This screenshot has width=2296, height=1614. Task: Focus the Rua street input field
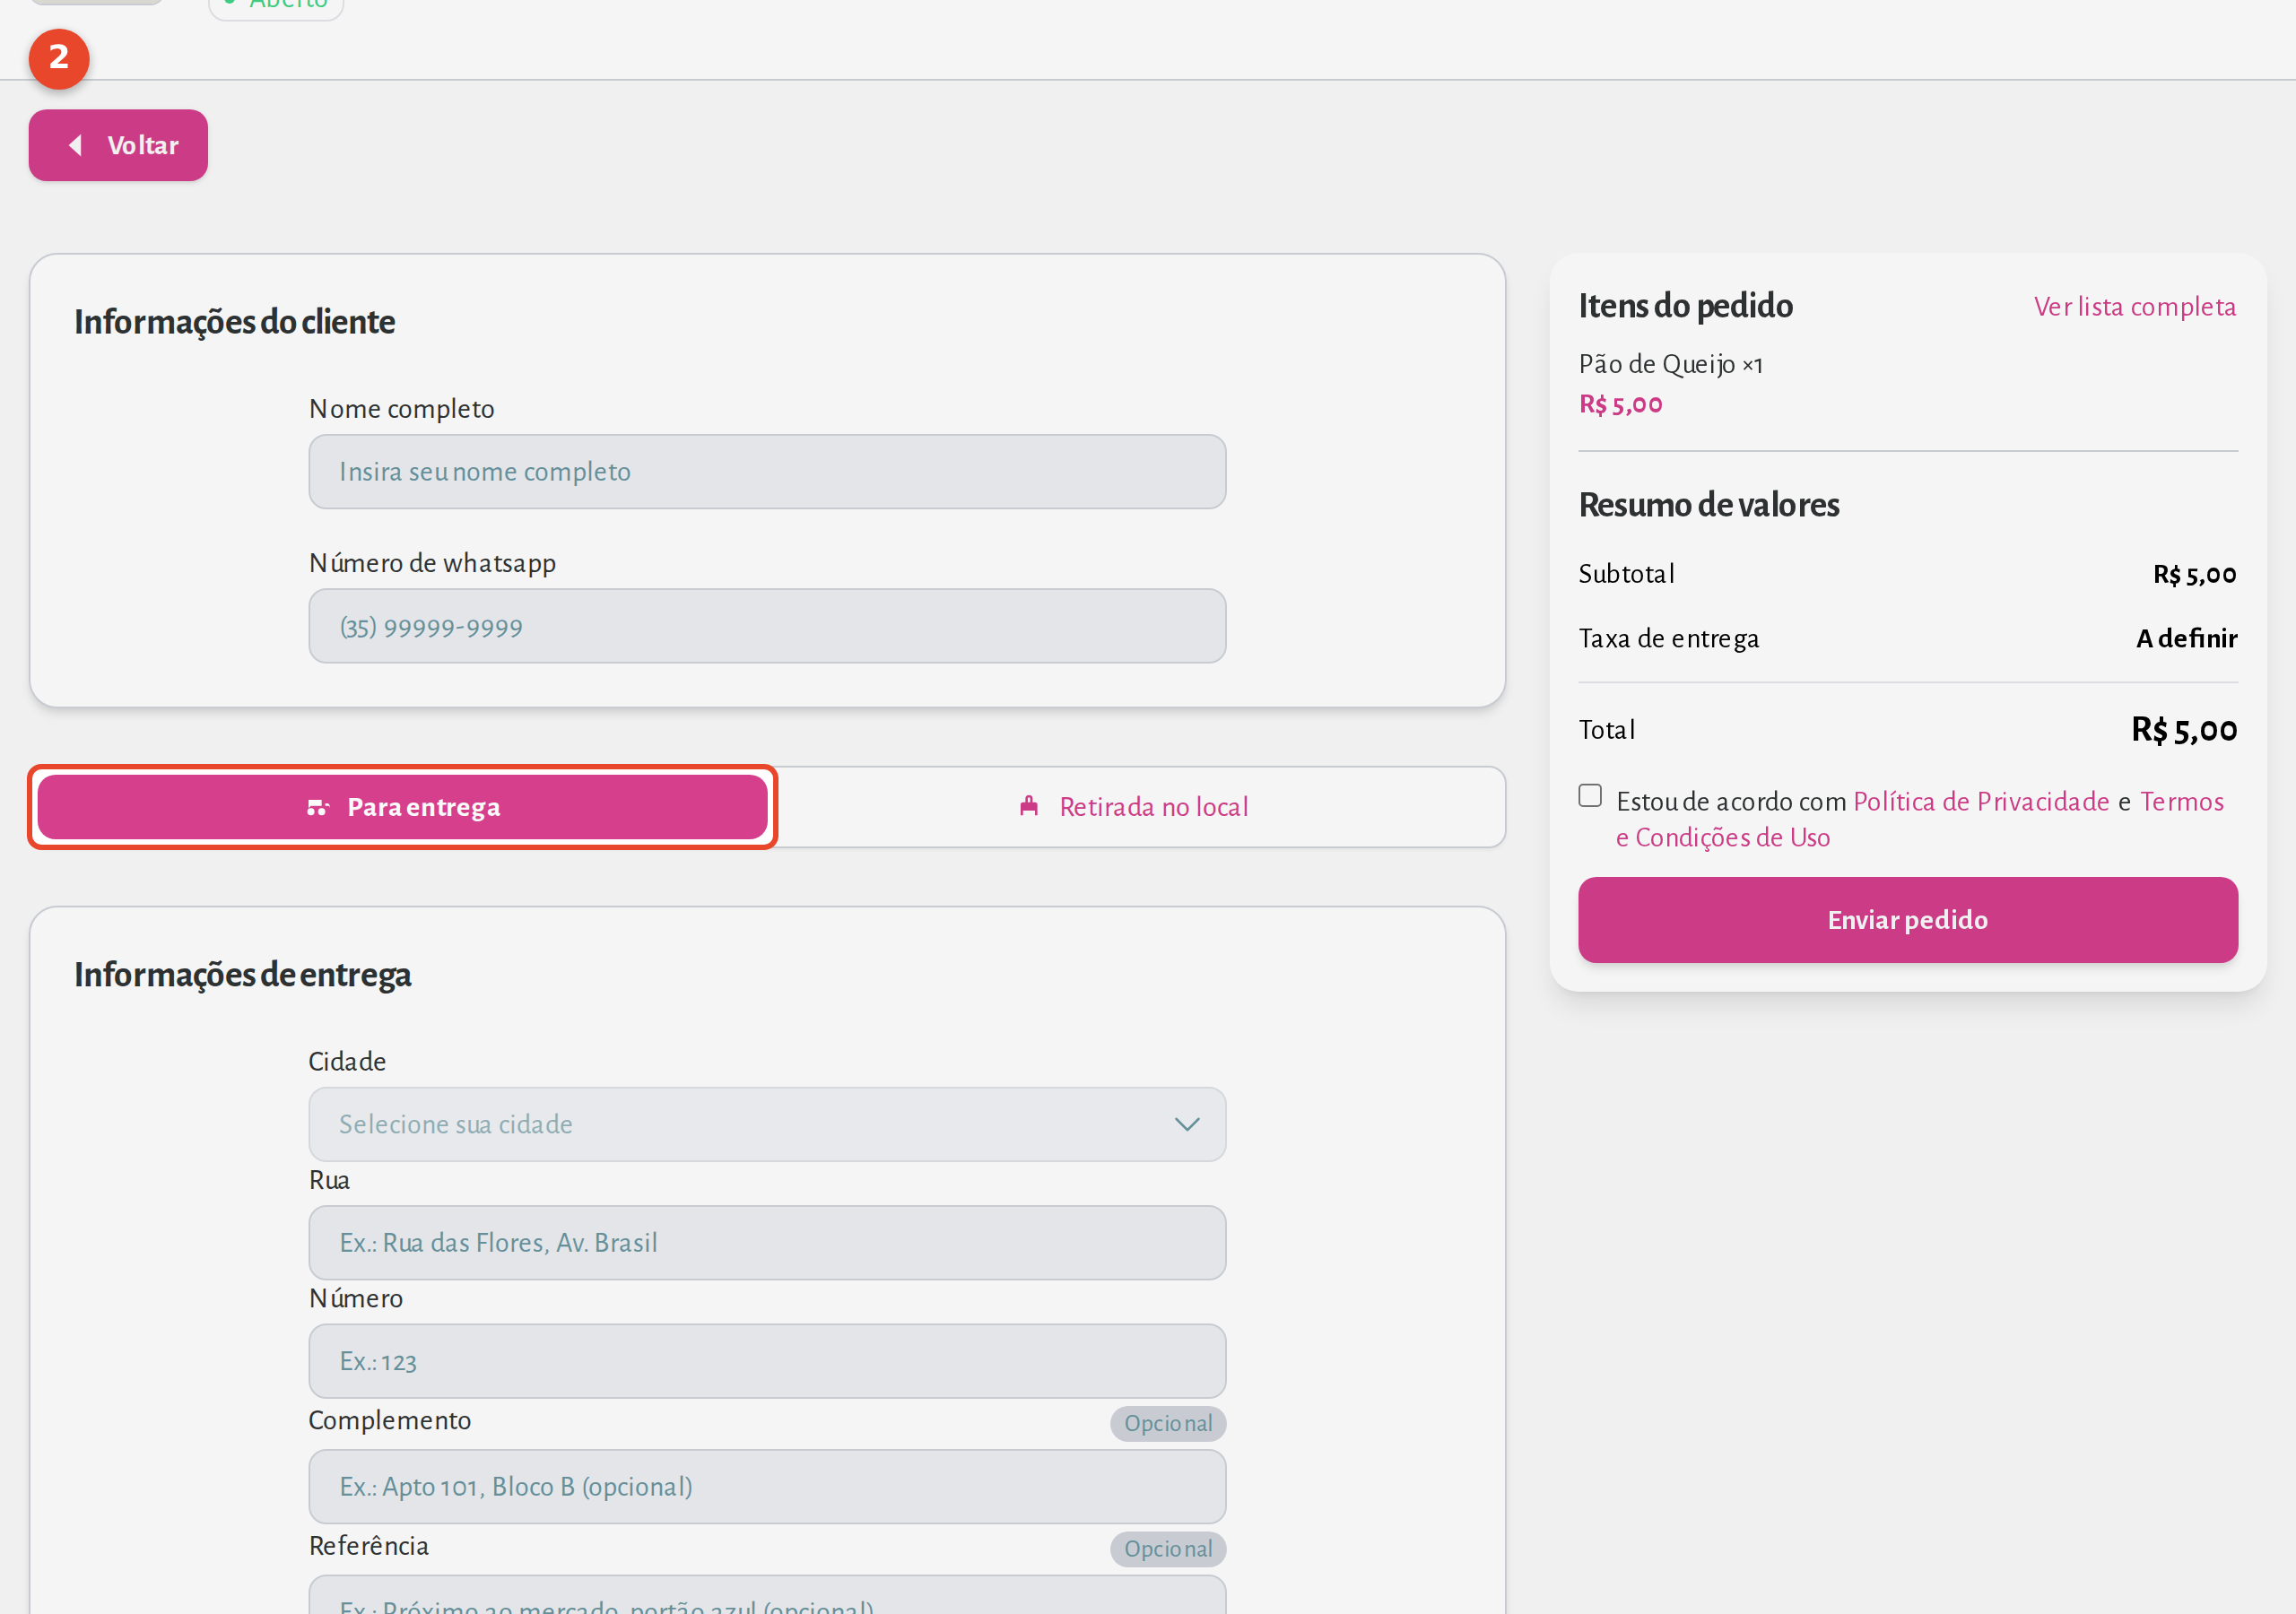767,1243
